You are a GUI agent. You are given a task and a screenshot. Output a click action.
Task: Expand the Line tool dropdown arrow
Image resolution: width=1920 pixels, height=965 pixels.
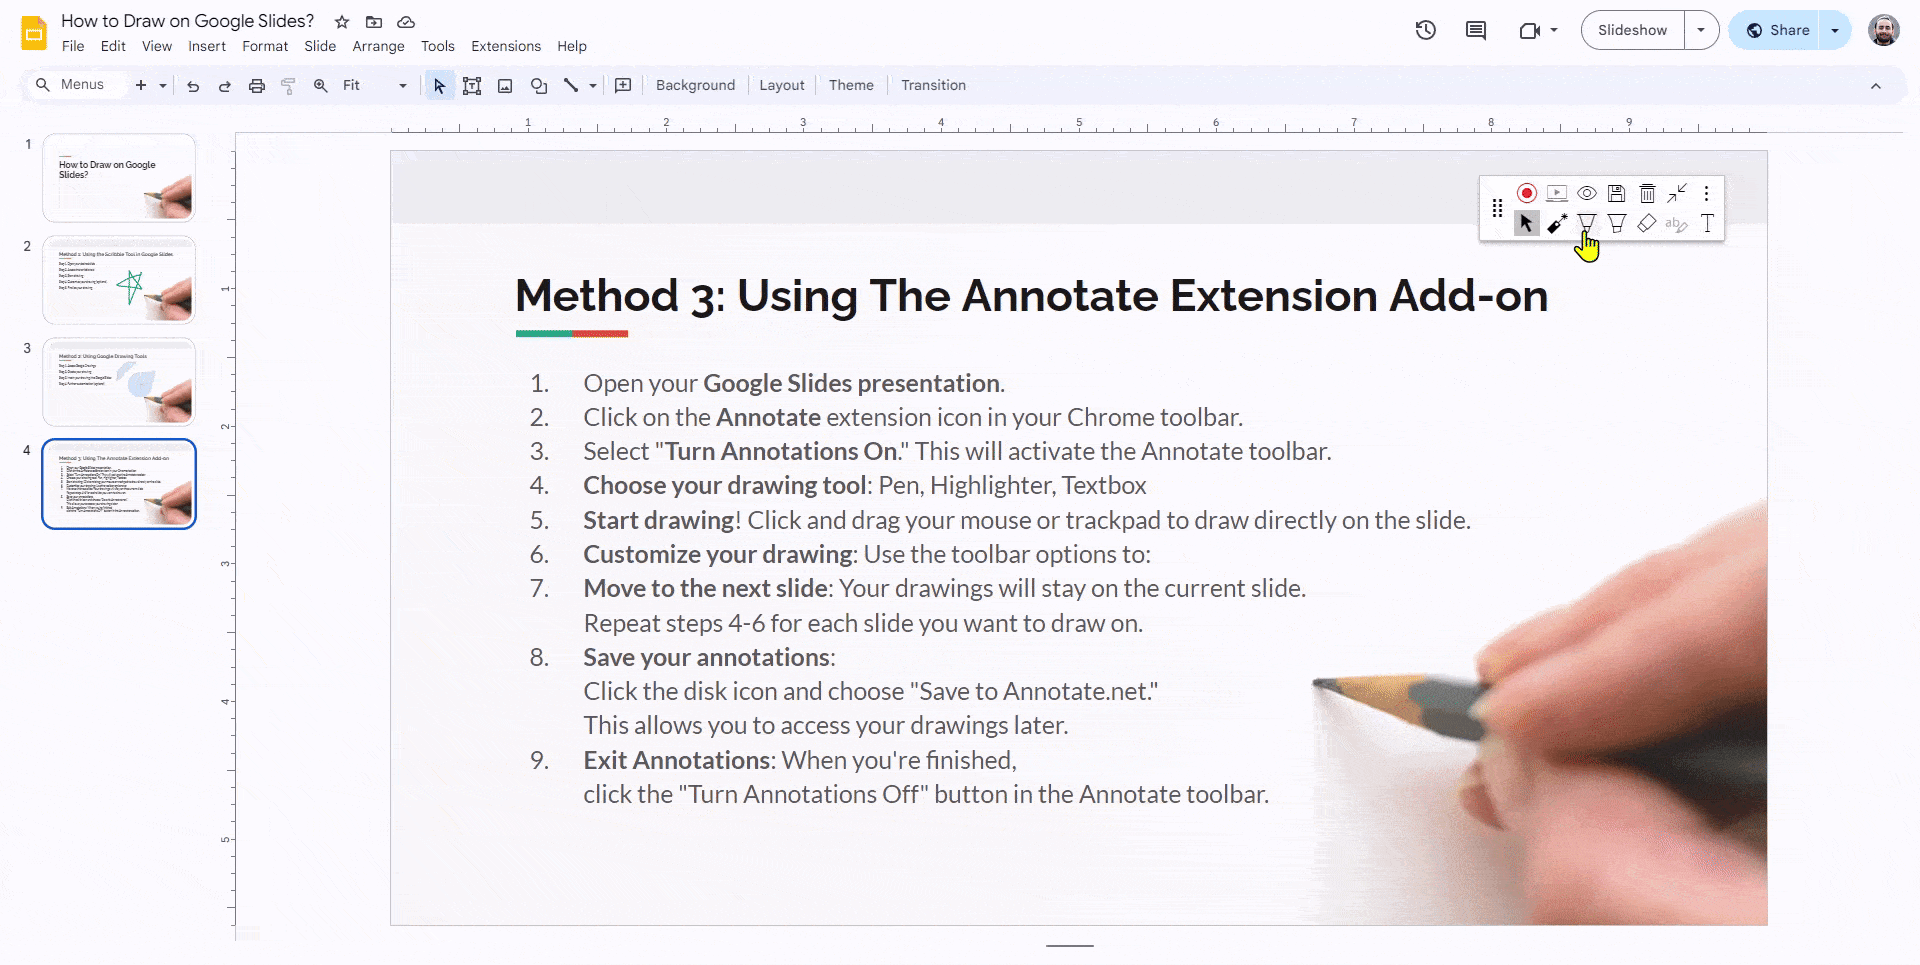(592, 85)
